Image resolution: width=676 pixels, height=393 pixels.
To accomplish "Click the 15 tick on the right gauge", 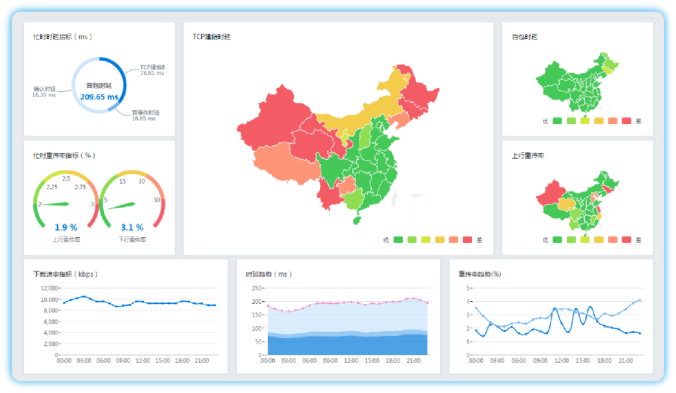I will pos(122,181).
